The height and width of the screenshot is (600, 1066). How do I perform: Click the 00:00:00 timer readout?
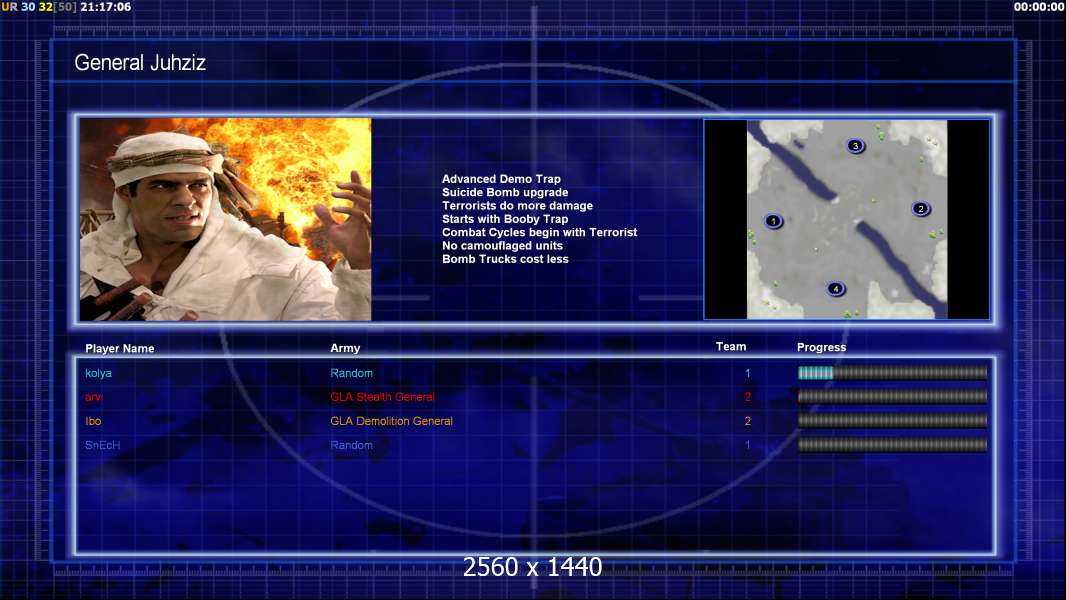point(1039,7)
